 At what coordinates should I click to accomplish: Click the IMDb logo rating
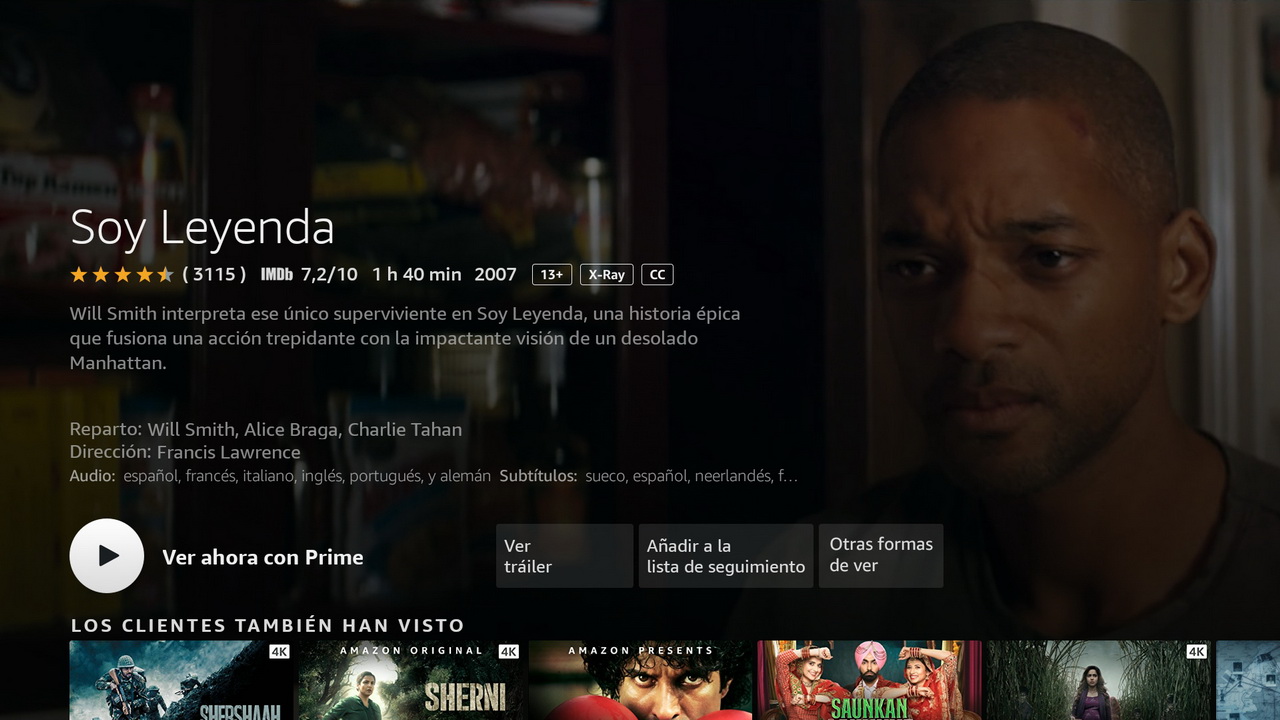(277, 275)
